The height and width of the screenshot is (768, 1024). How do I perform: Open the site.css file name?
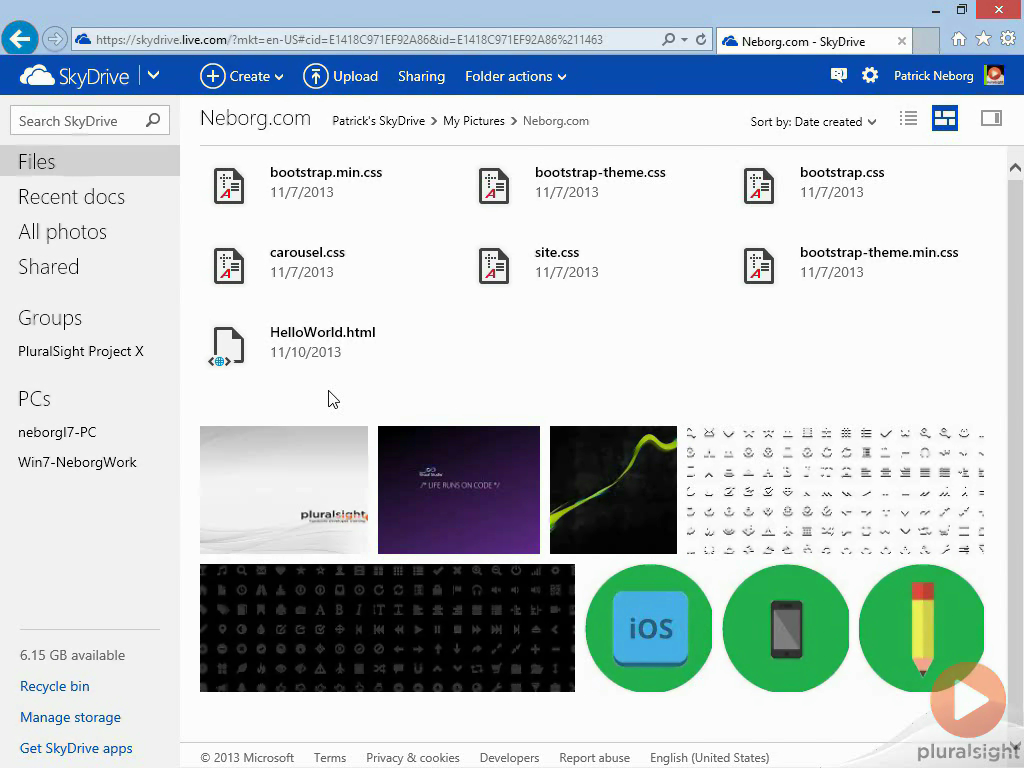[x=556, y=253]
